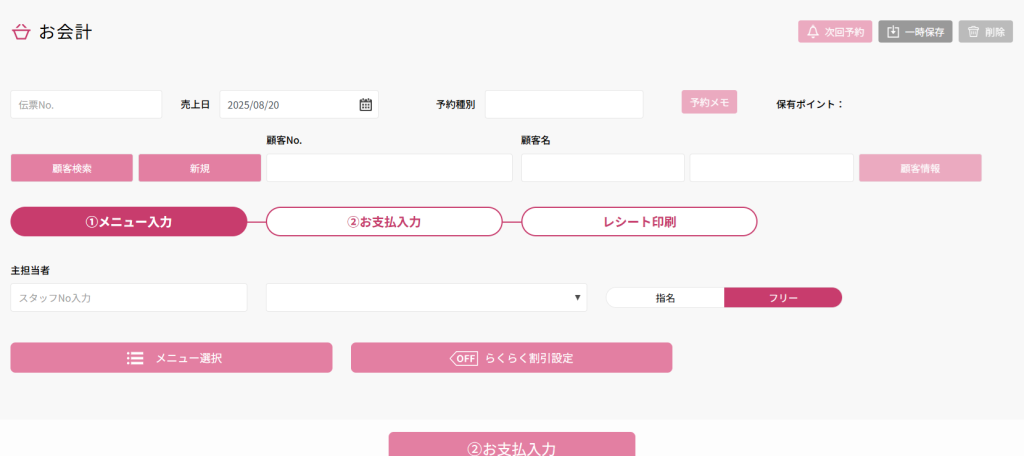Click the calendar icon in 売上日 field
This screenshot has height=456, width=1024.
(365, 105)
